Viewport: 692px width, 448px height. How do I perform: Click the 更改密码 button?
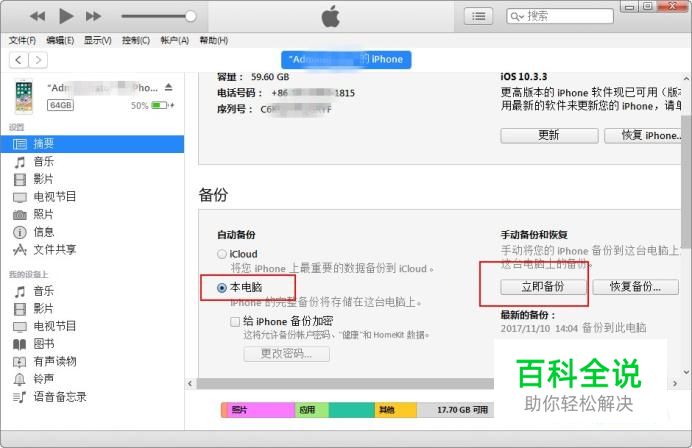[286, 354]
